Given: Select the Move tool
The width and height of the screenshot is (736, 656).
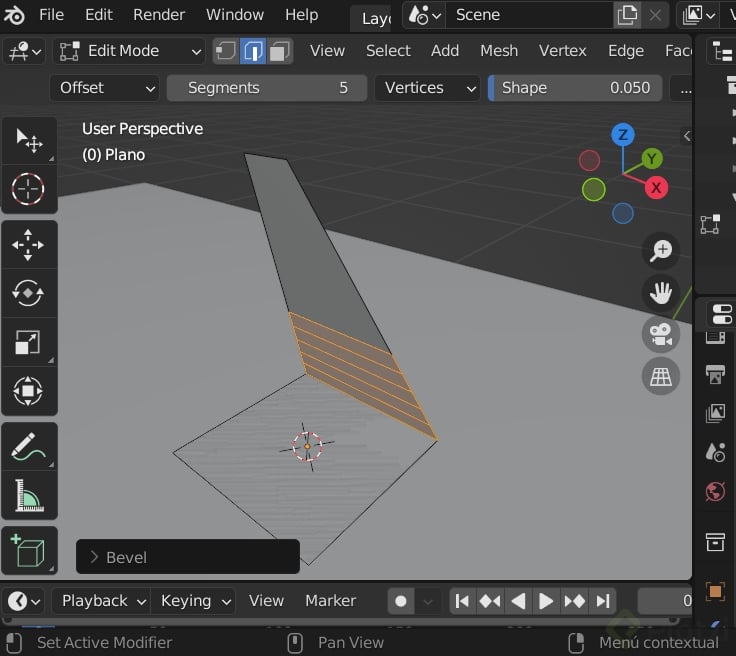Looking at the screenshot, I should click(x=28, y=244).
